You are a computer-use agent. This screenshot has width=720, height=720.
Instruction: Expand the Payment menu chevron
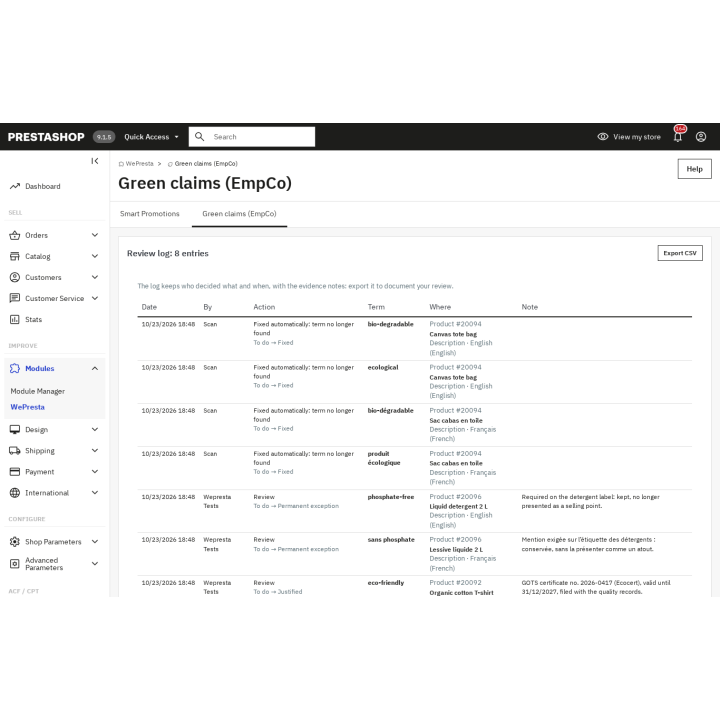tap(95, 472)
